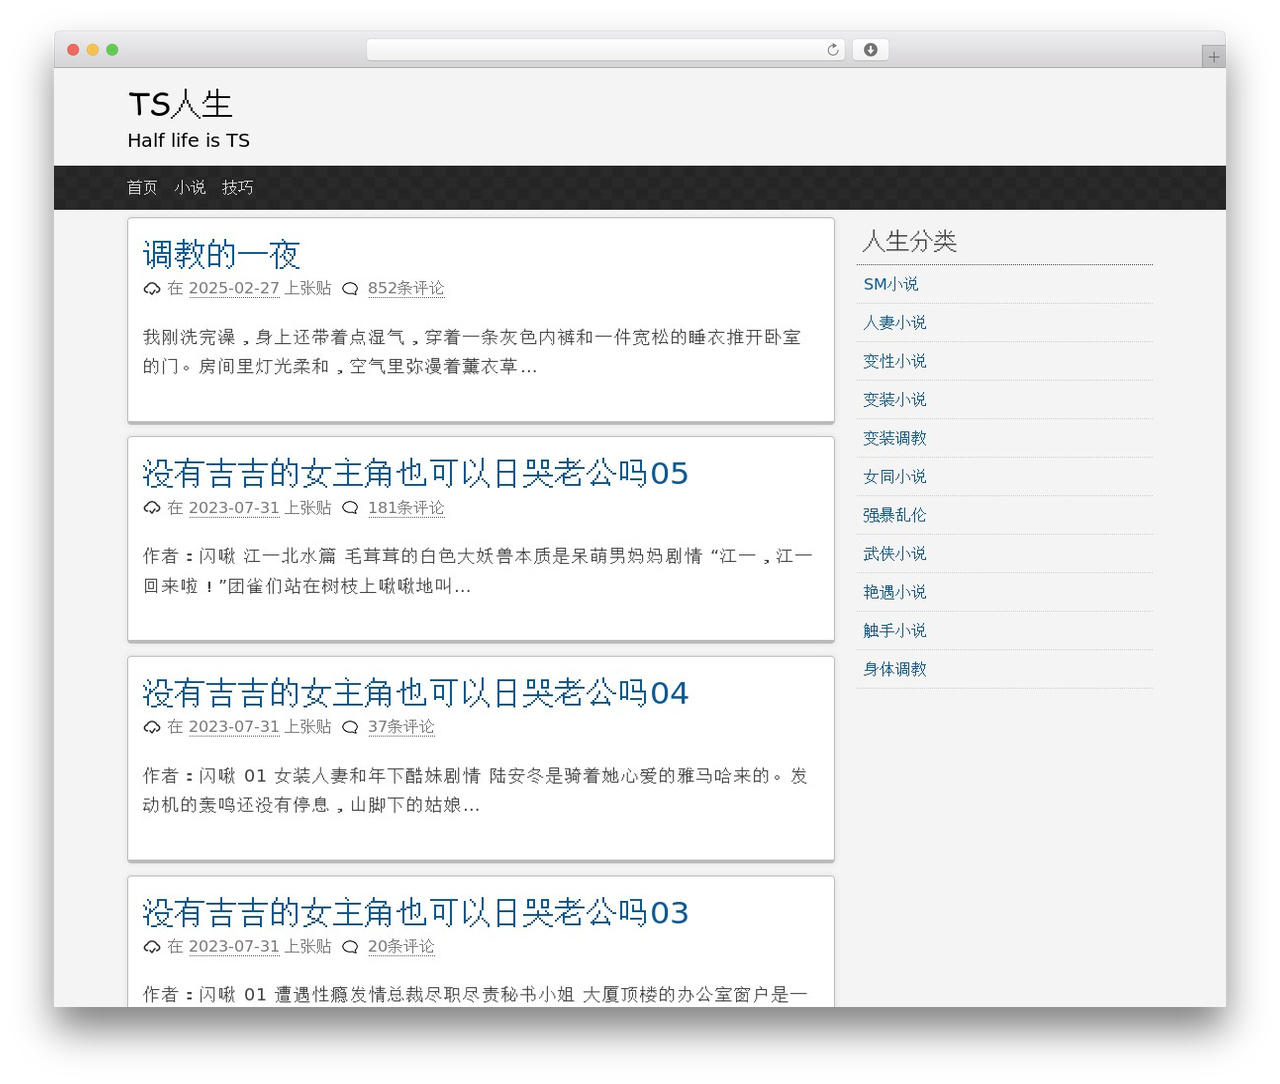Open the browser downloads button
Image resolution: width=1280 pixels, height=1084 pixels.
coord(870,50)
